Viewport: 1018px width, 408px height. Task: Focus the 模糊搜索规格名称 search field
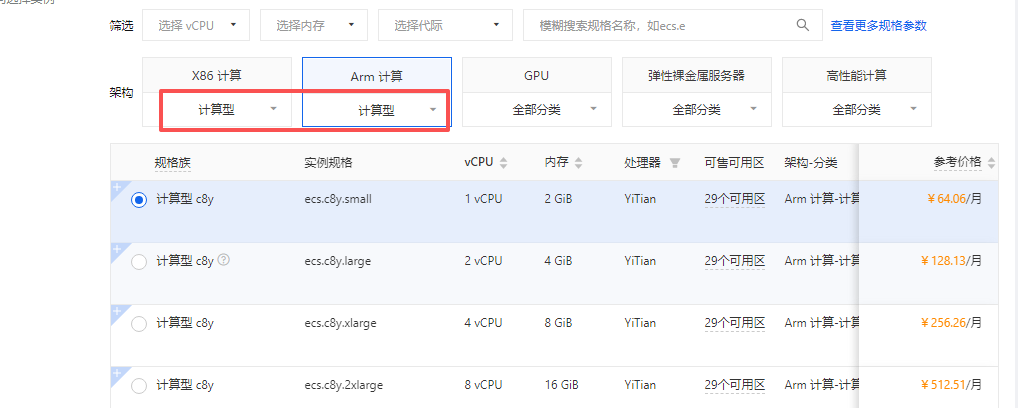pos(660,25)
